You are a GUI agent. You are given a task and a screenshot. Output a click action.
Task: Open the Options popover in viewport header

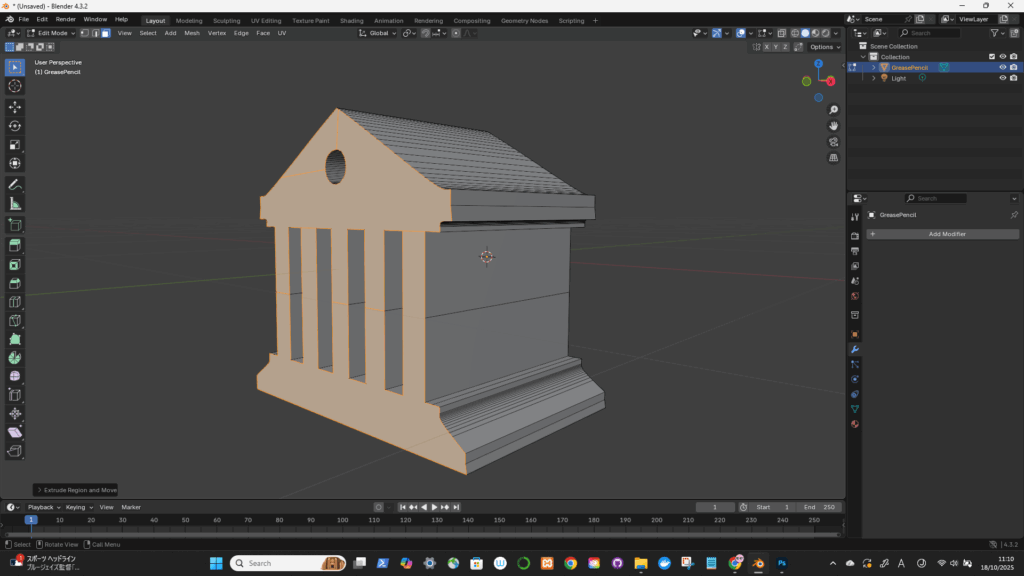coord(825,47)
